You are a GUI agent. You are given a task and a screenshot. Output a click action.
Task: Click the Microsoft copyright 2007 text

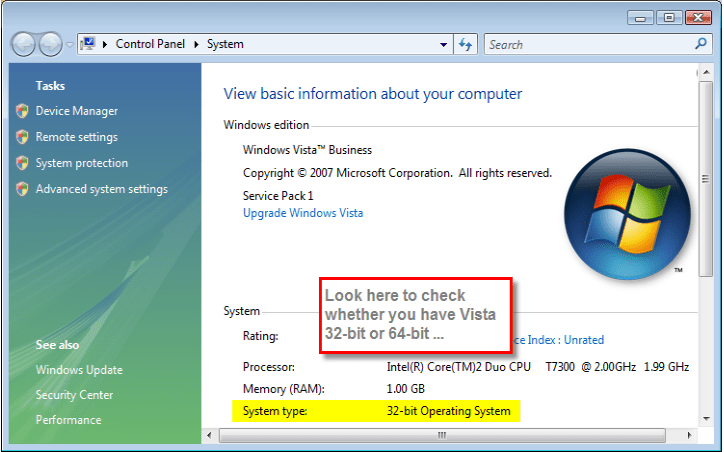click(397, 173)
